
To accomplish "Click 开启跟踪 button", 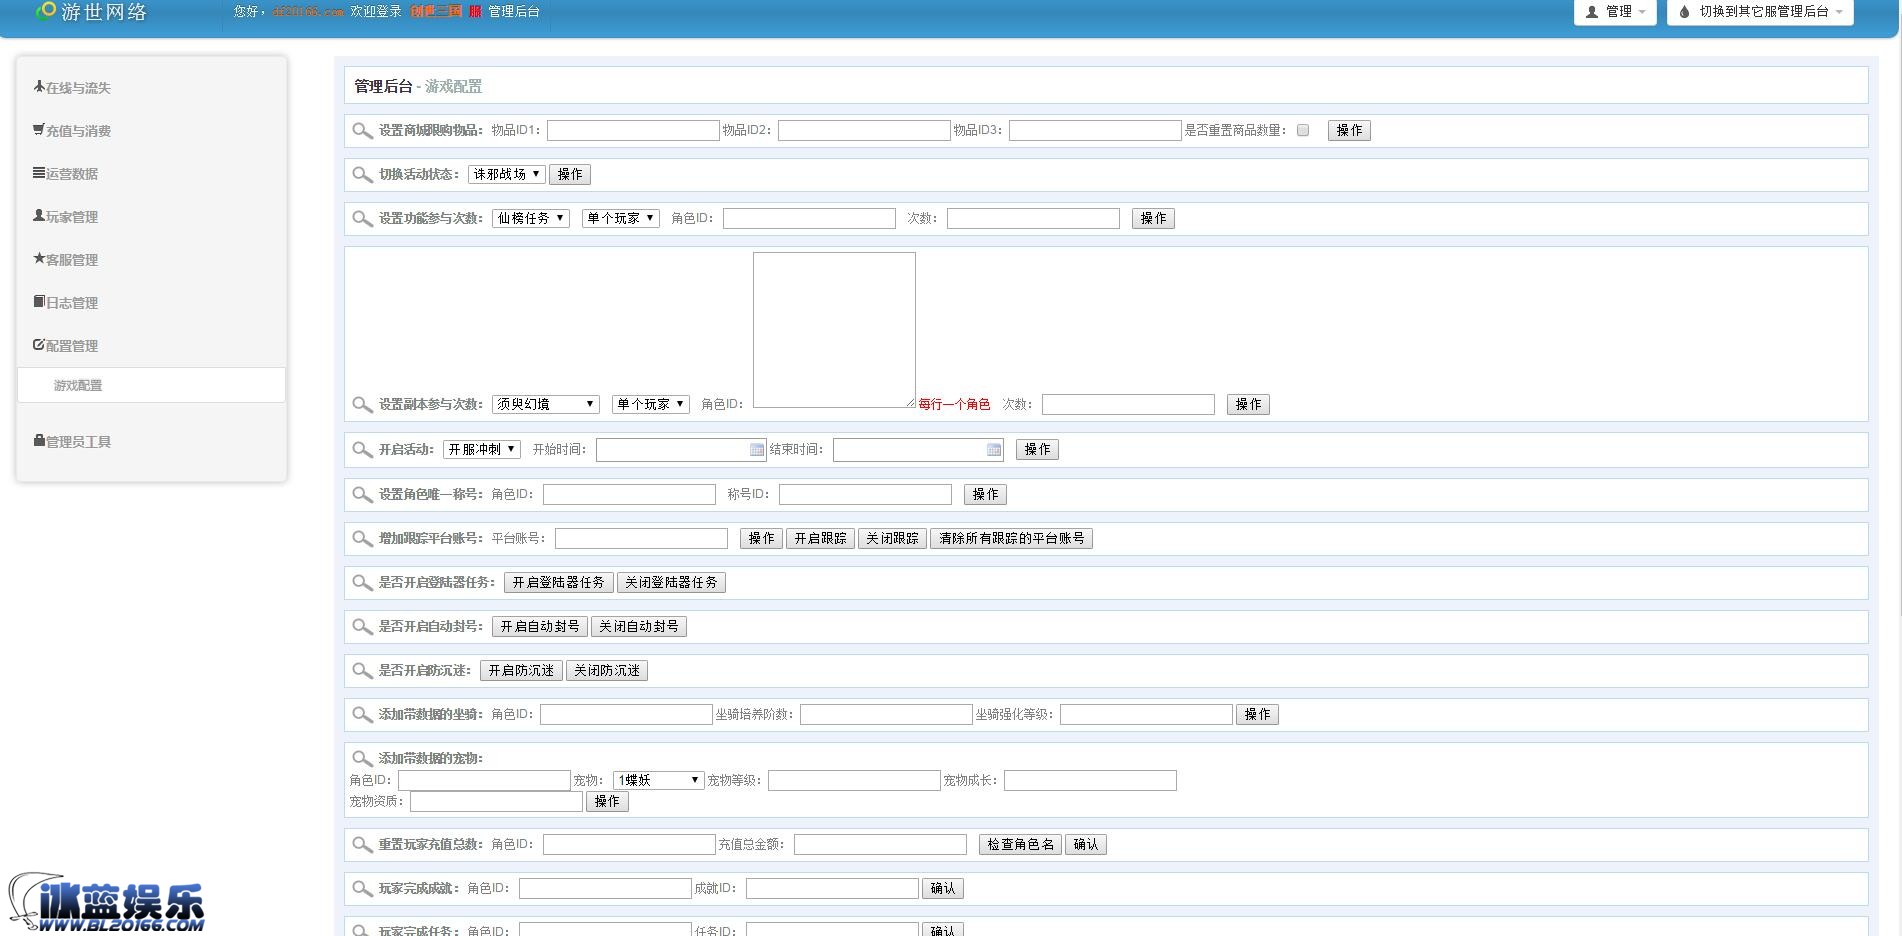I will click(820, 538).
